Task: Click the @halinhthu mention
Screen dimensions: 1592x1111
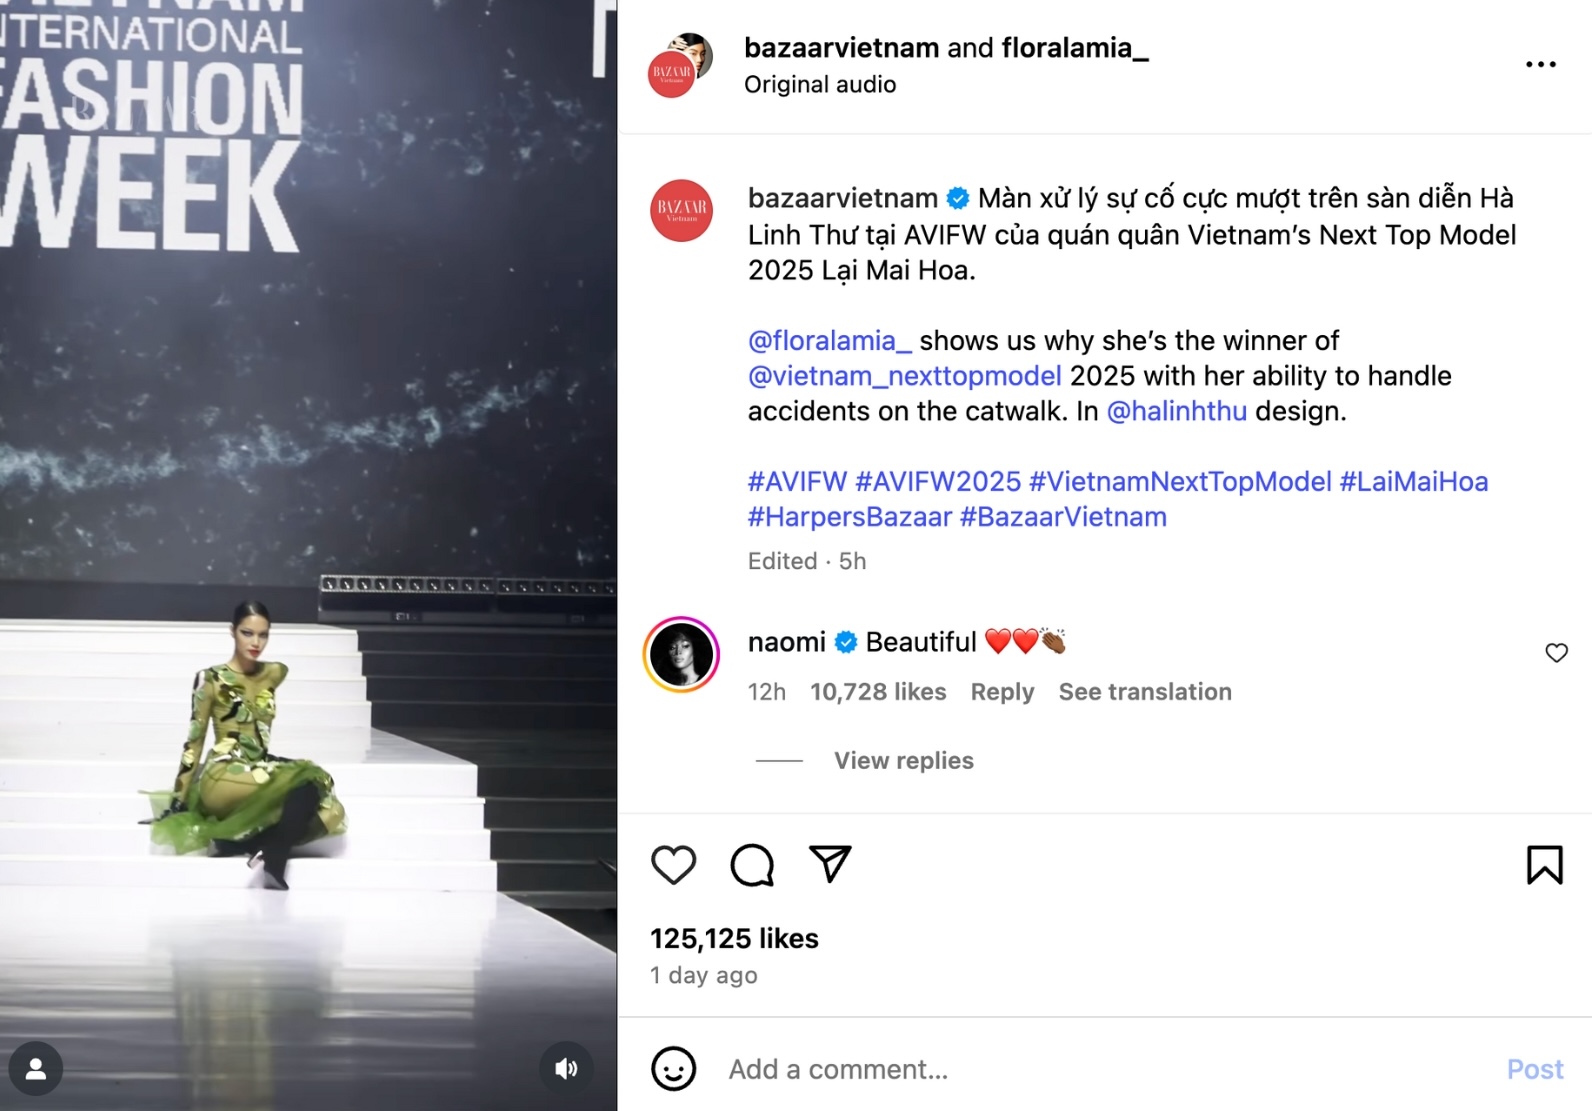Action: coord(1176,411)
